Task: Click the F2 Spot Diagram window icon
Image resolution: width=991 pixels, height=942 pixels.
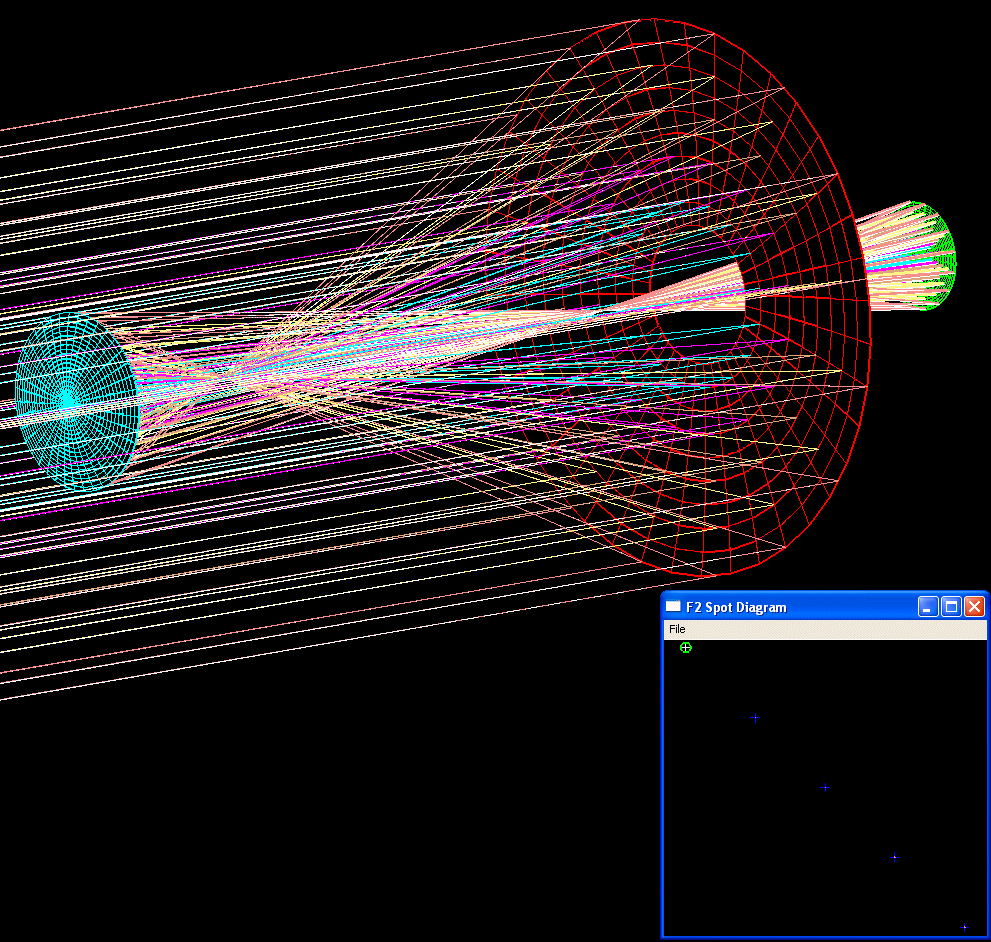Action: (x=674, y=606)
